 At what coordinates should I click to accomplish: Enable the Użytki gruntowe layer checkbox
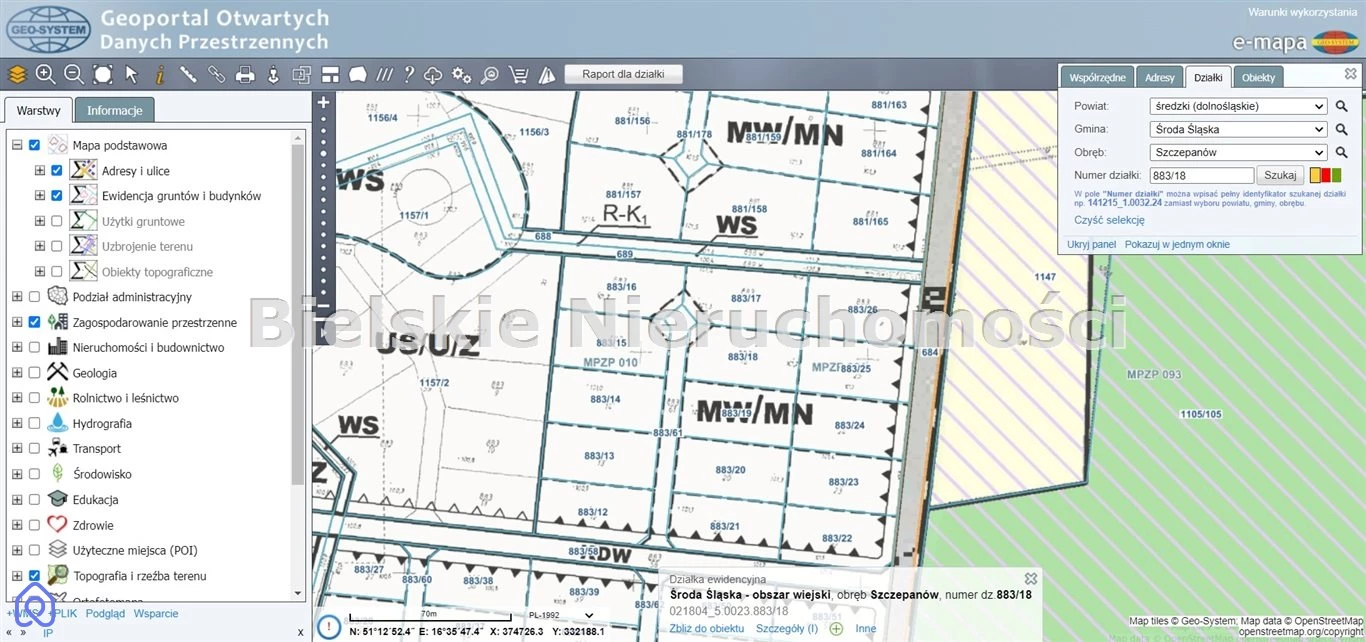click(x=57, y=221)
